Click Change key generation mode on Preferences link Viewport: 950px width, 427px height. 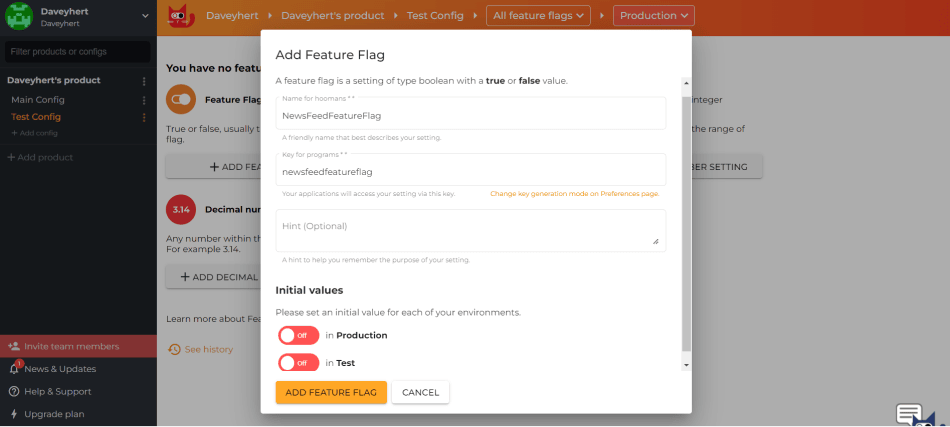coord(574,194)
